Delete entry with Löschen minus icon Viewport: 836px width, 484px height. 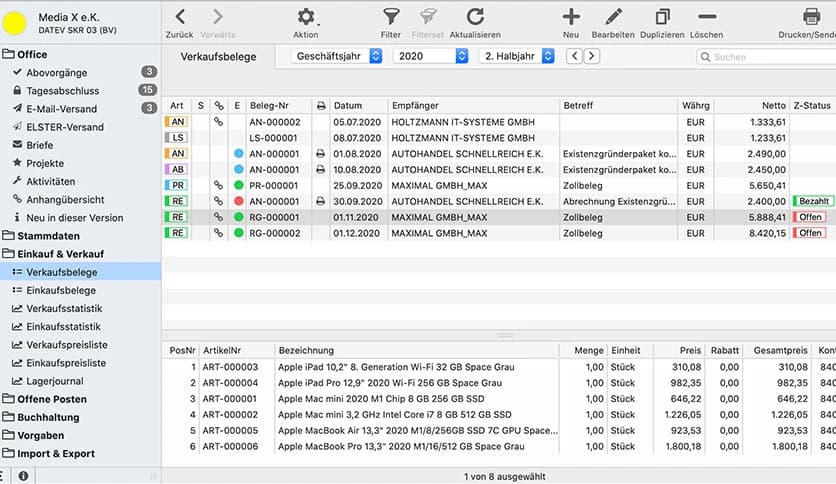click(707, 23)
